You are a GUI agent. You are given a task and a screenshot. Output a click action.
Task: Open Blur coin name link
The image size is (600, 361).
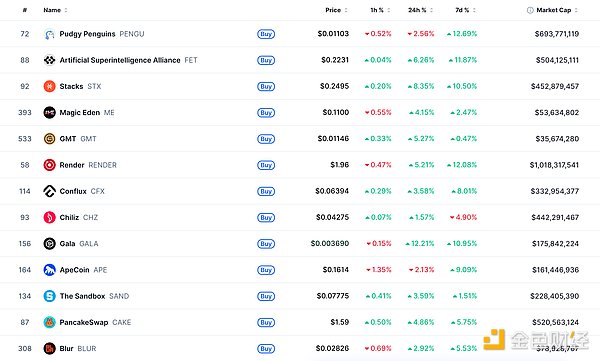[66, 348]
